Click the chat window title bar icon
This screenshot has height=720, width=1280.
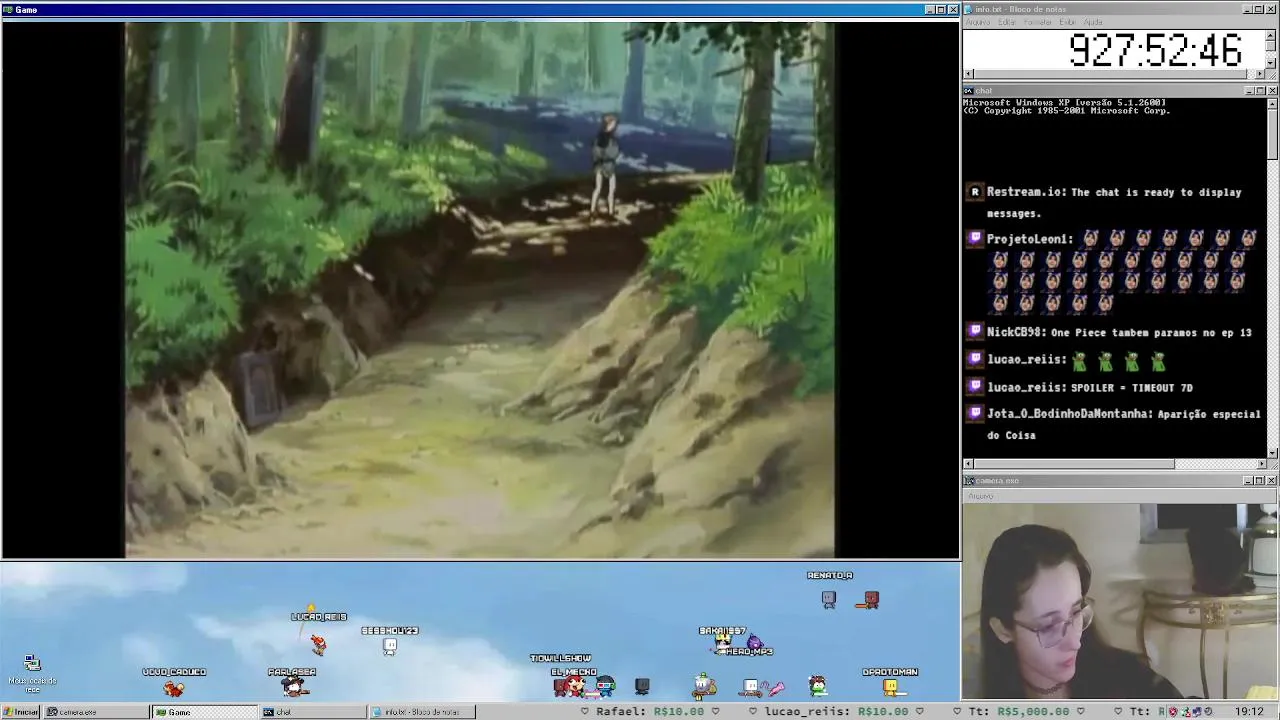pyautogui.click(x=969, y=91)
